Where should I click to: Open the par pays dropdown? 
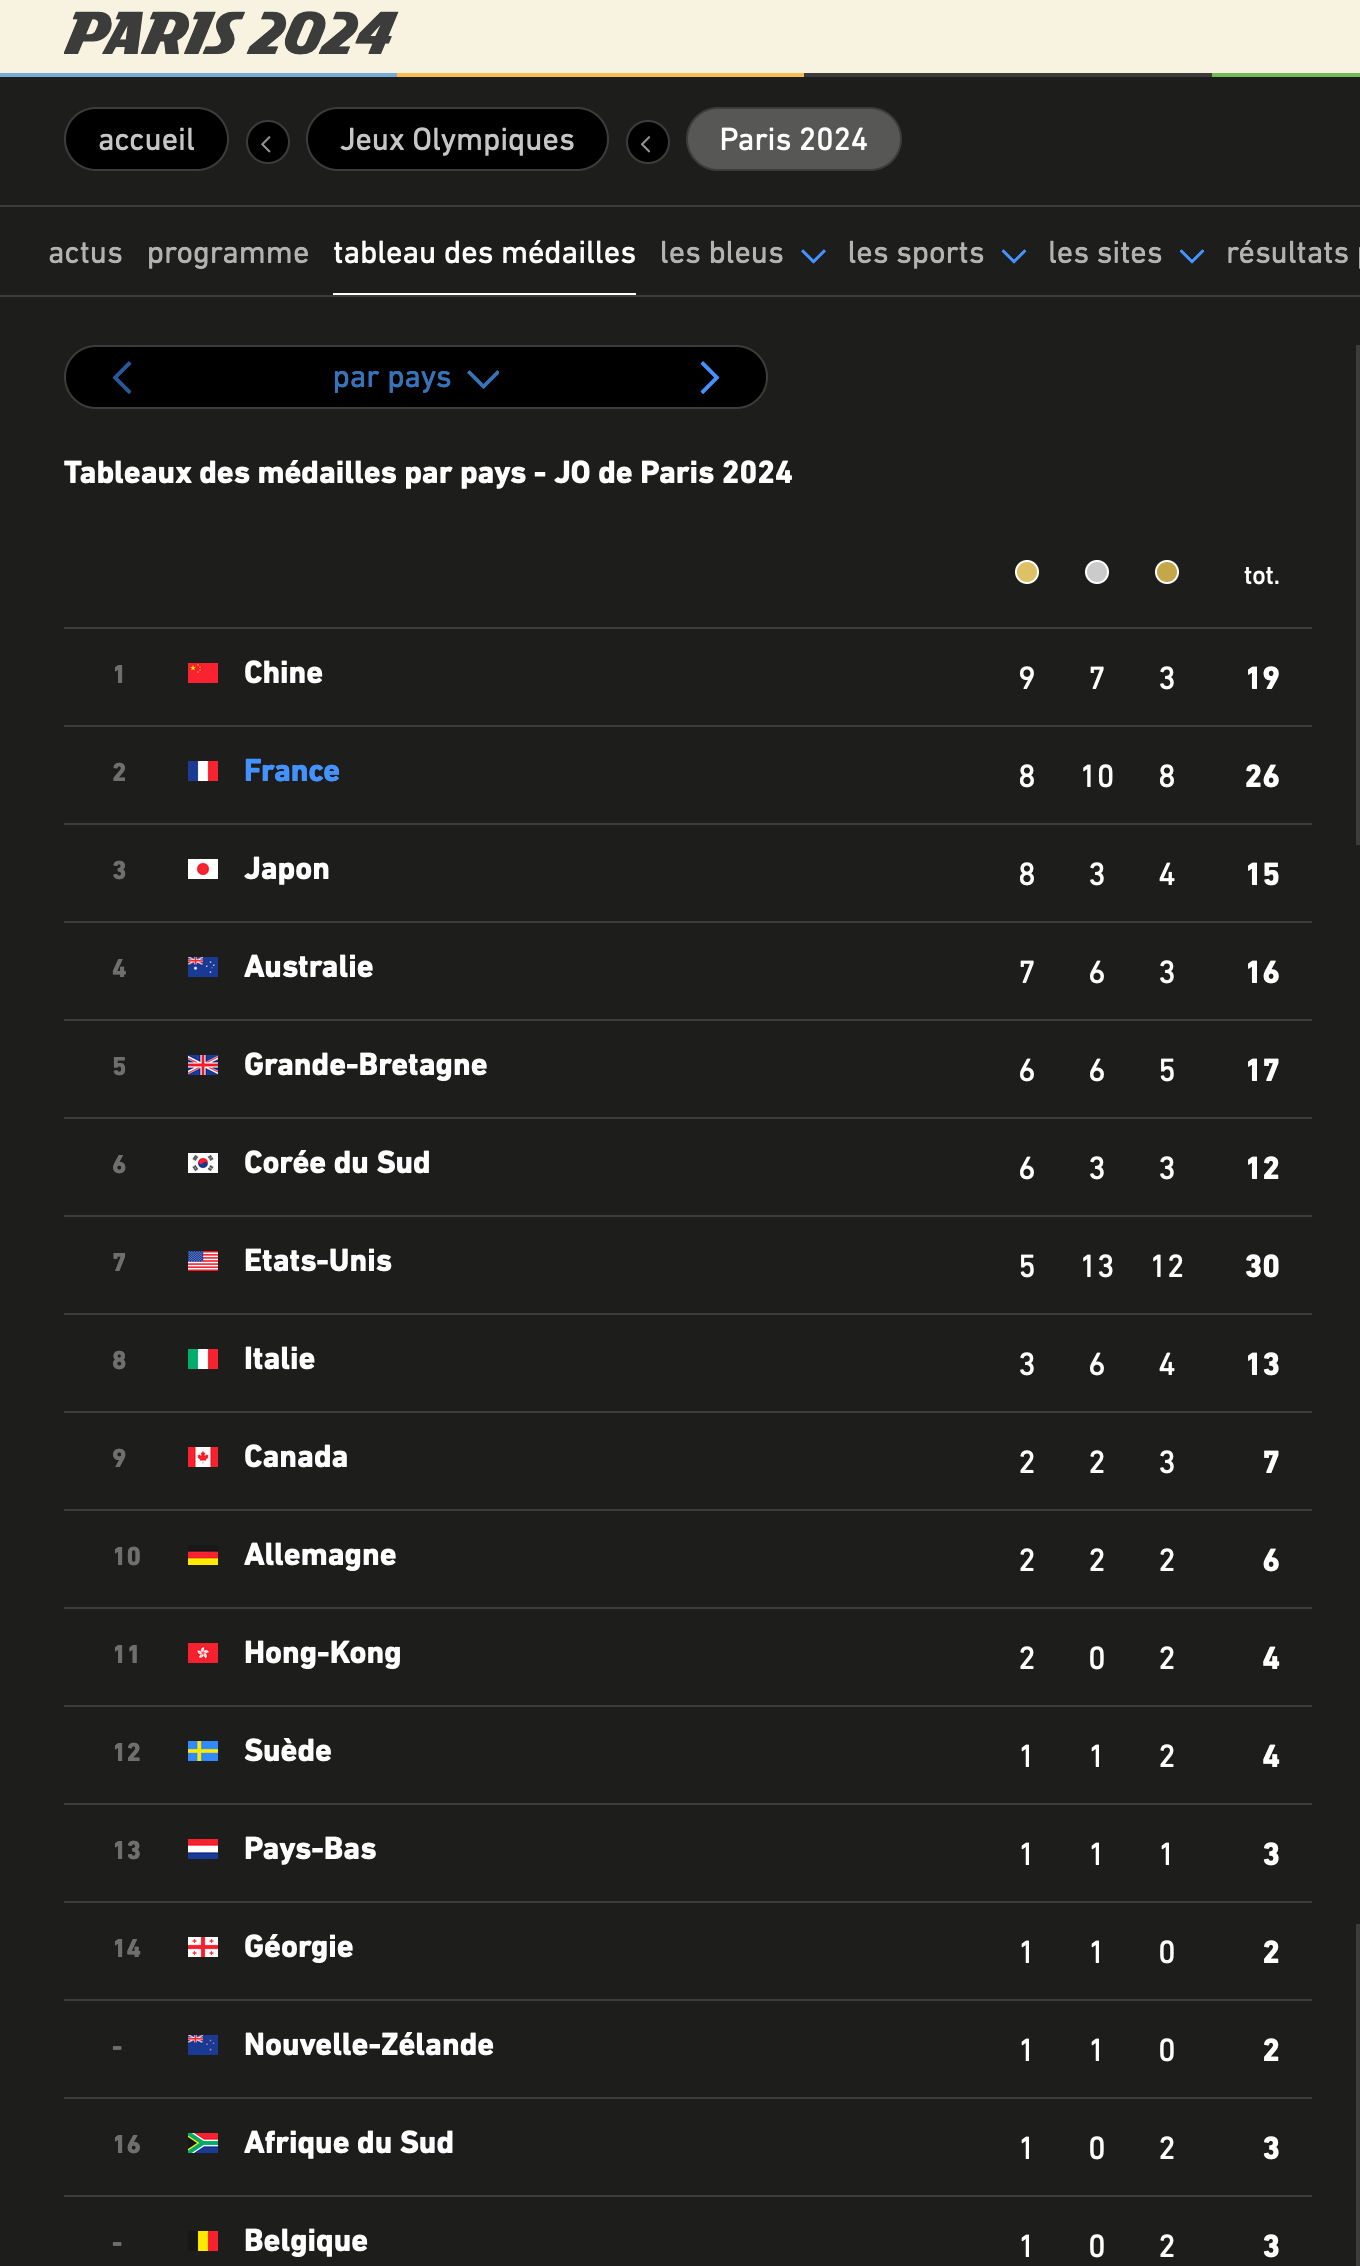pos(415,378)
